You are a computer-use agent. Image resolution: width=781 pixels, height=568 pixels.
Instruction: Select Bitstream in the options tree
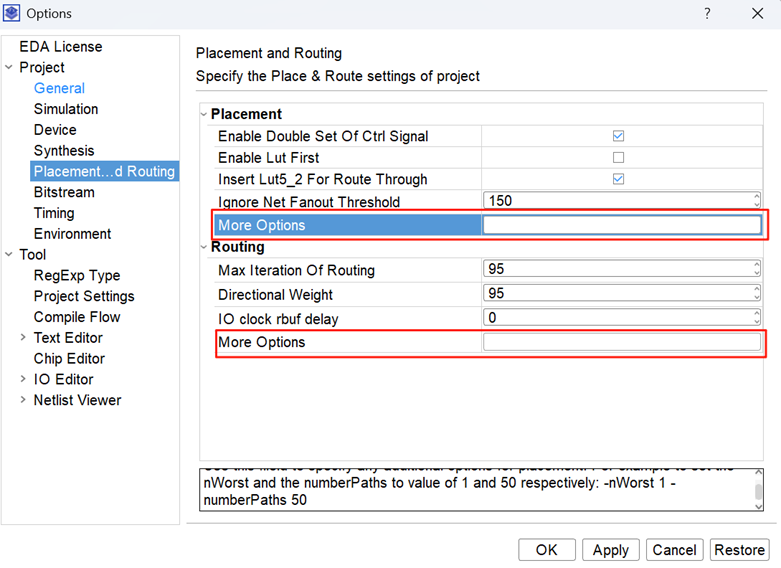point(64,192)
